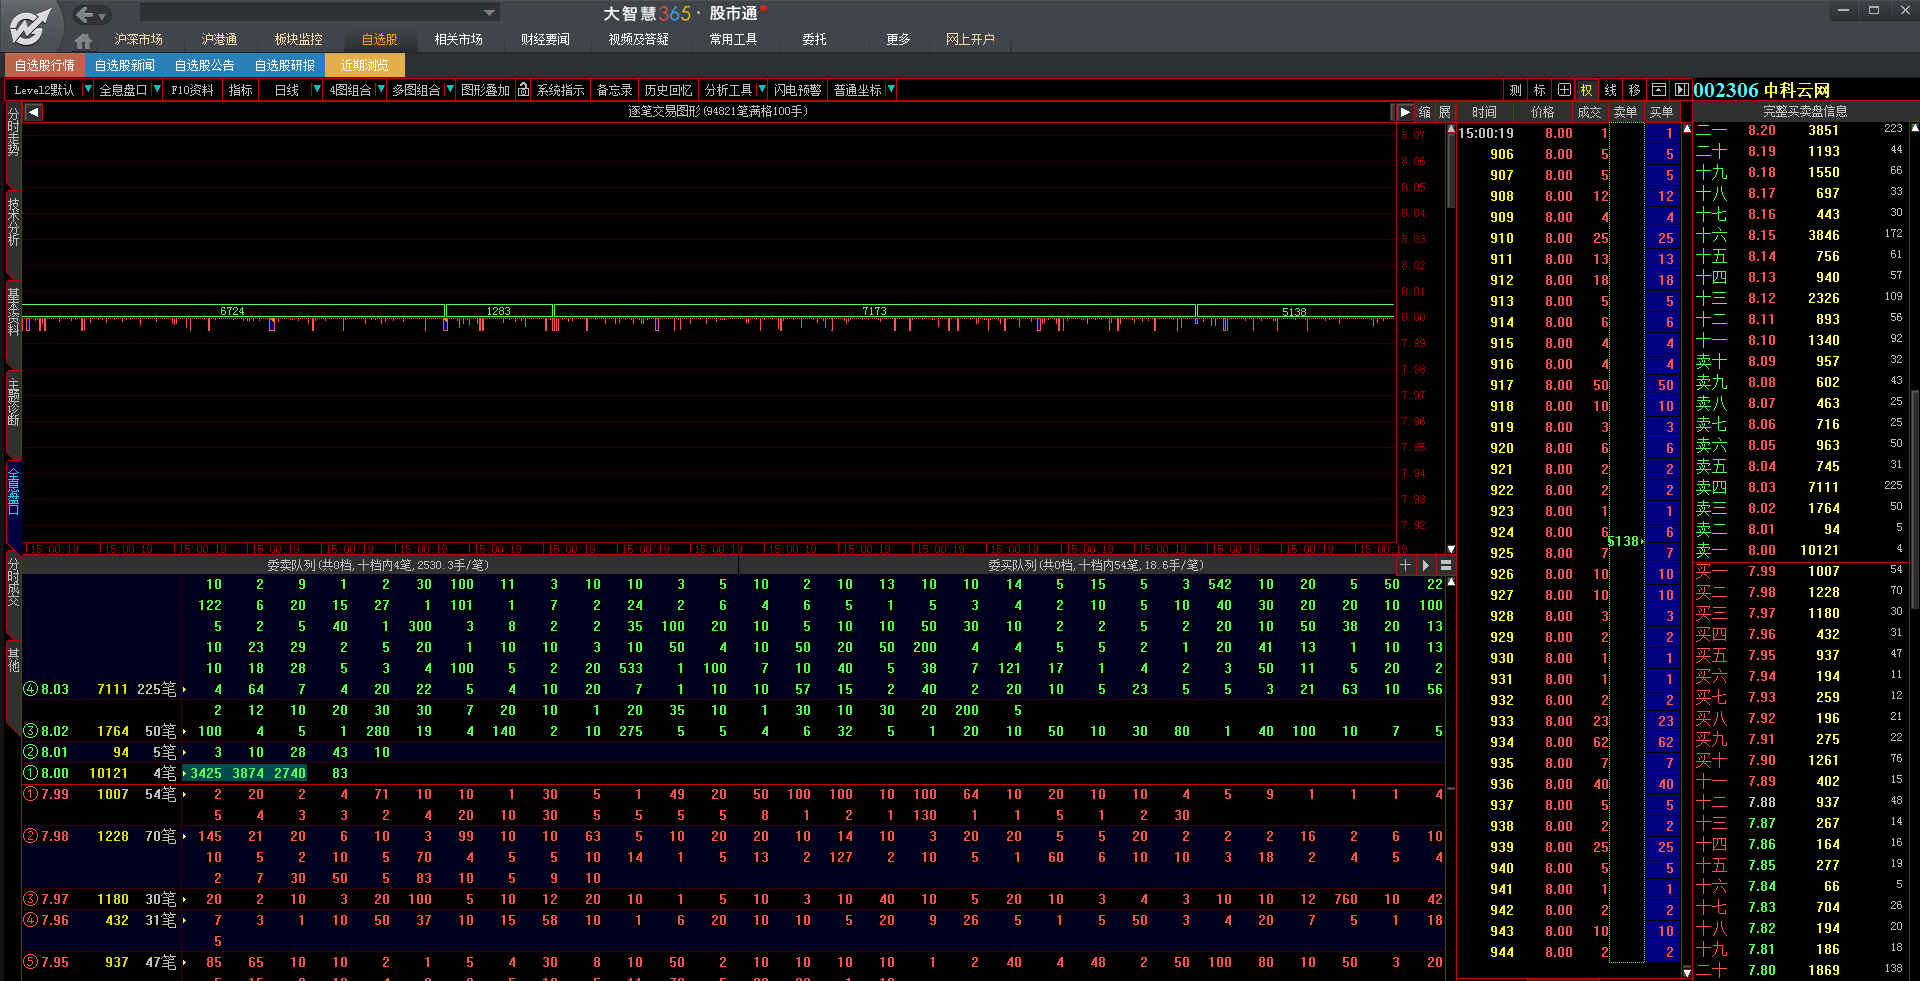
Task: Click the home icon in navigation bar
Action: point(83,41)
